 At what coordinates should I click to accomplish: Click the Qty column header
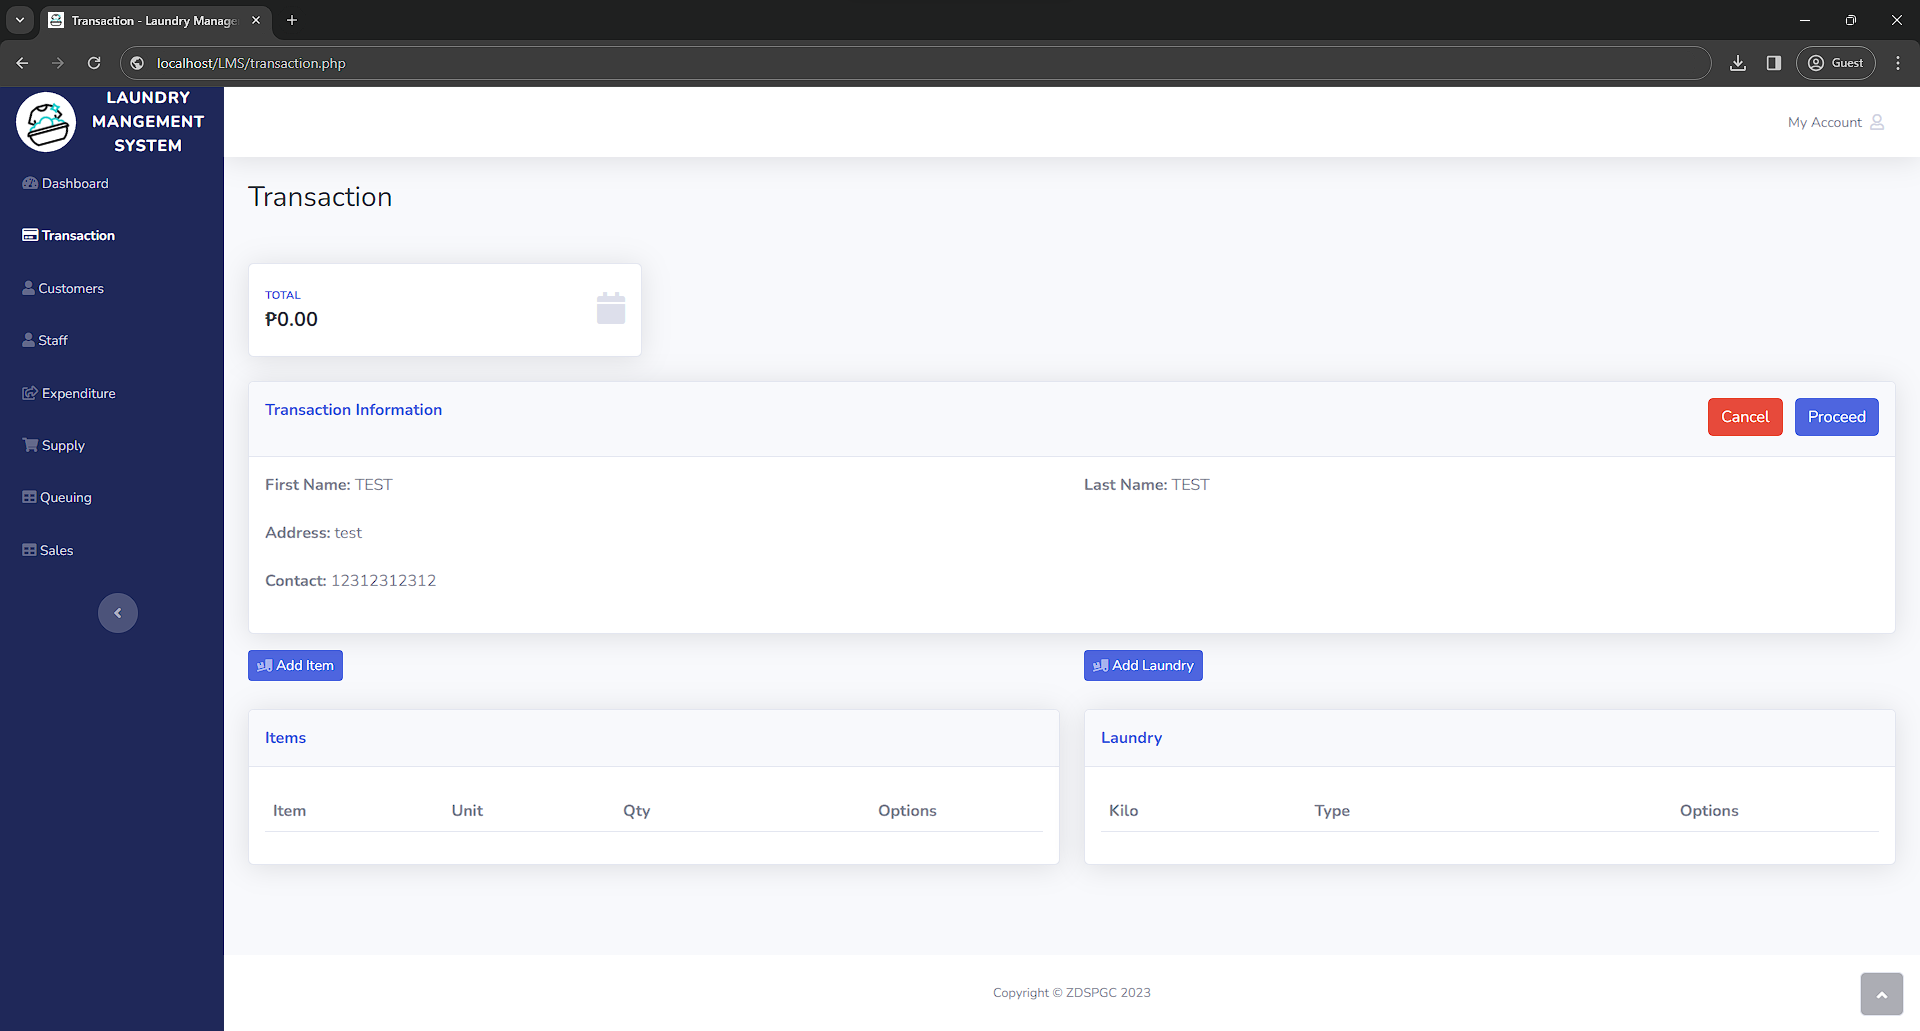click(x=636, y=811)
